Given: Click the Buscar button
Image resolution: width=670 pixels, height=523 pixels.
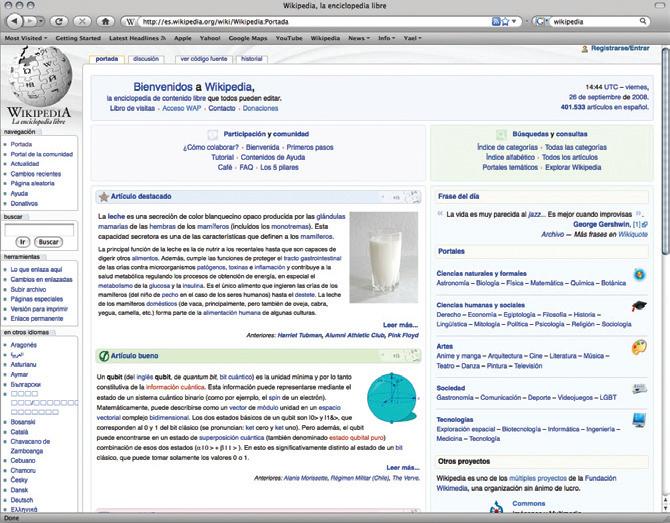Looking at the screenshot, I should 48,242.
